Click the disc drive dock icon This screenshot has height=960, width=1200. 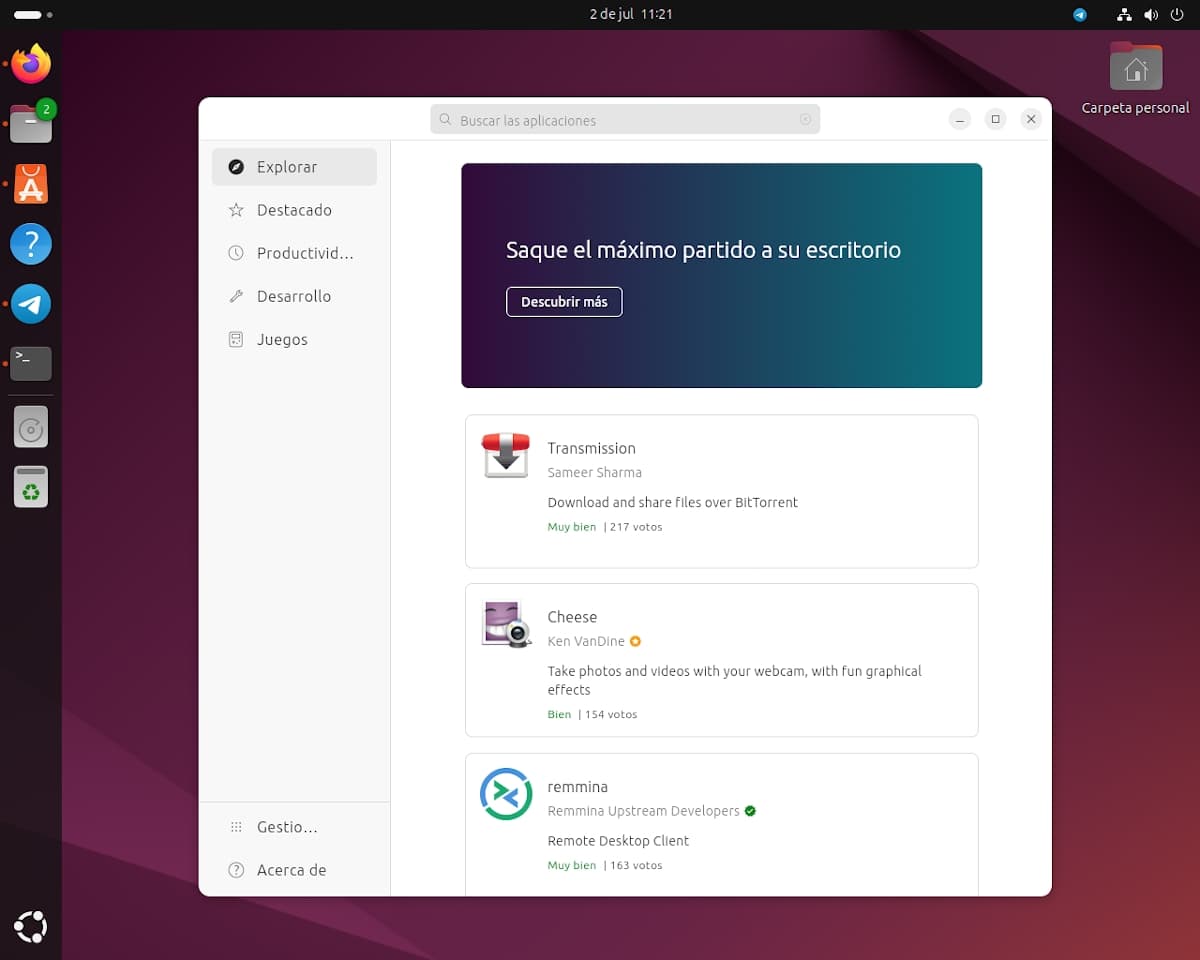[31, 427]
